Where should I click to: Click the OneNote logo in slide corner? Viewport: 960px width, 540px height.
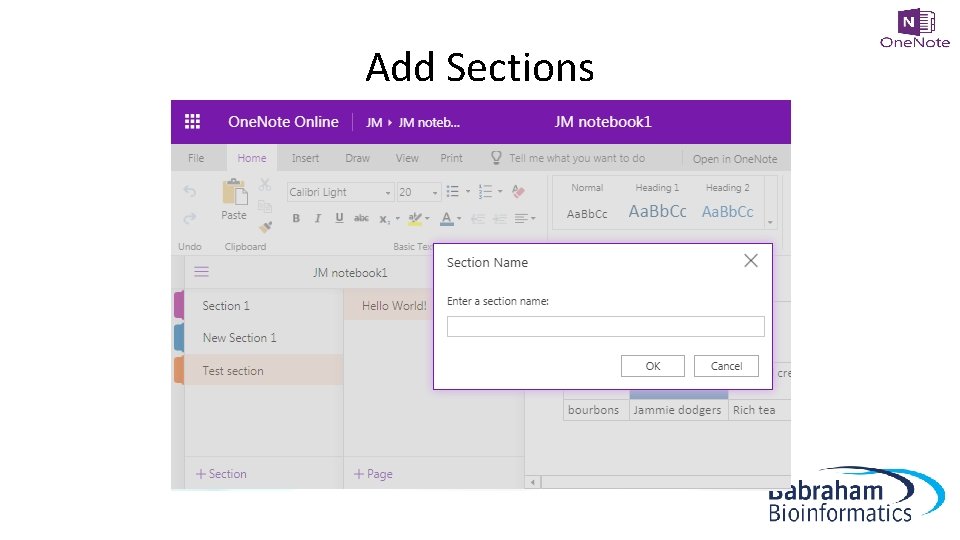point(915,28)
